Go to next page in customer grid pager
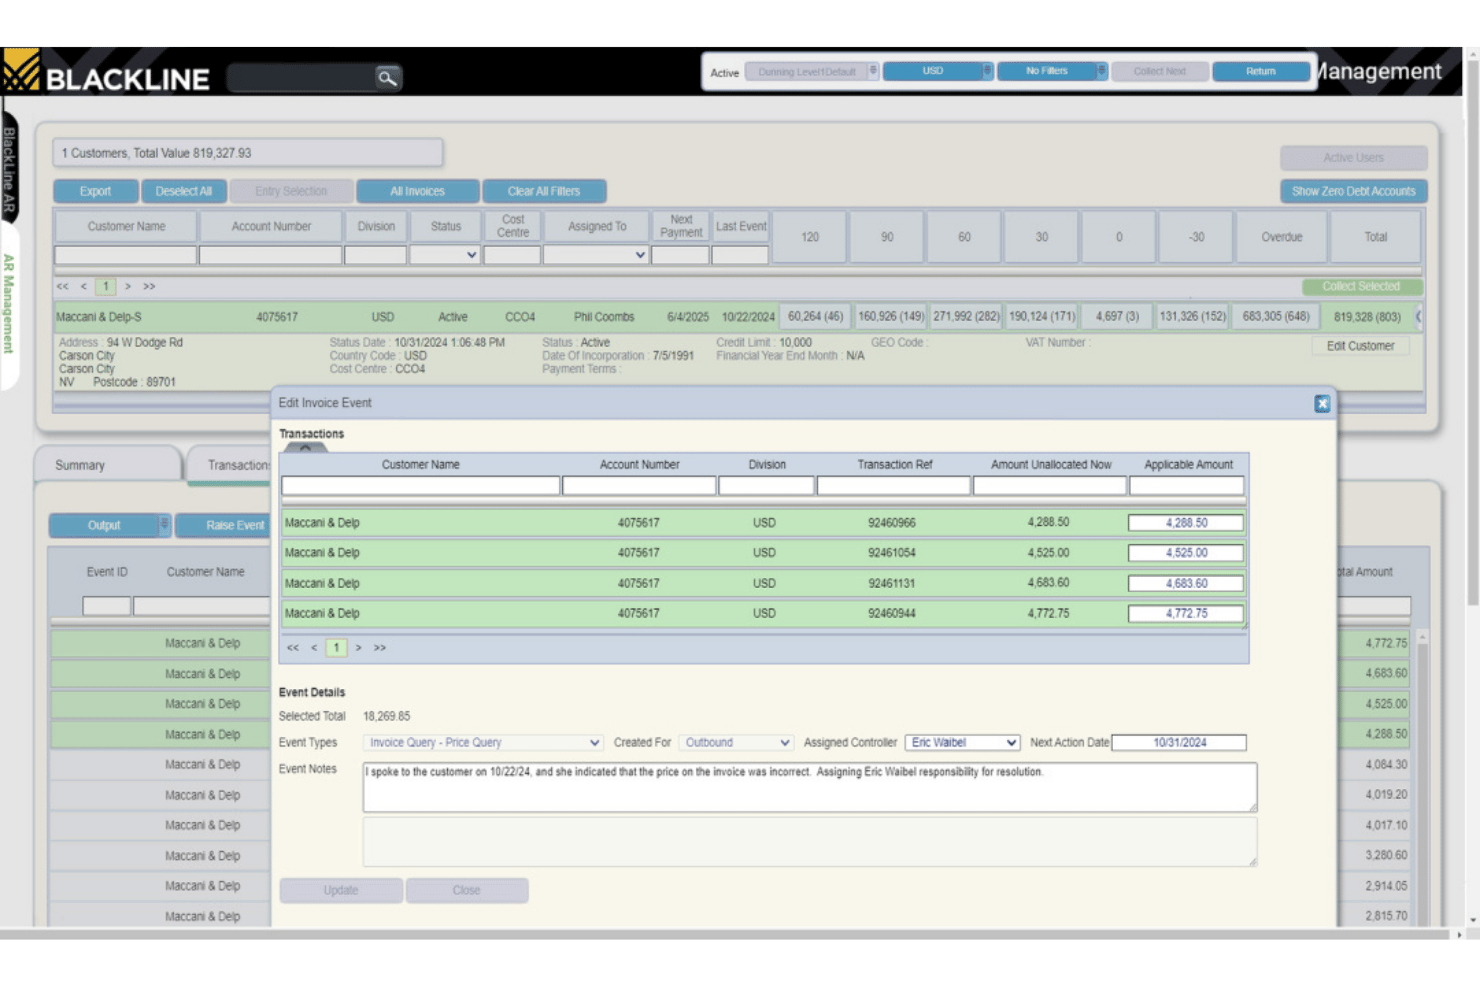The image size is (1480, 987). coord(128,286)
